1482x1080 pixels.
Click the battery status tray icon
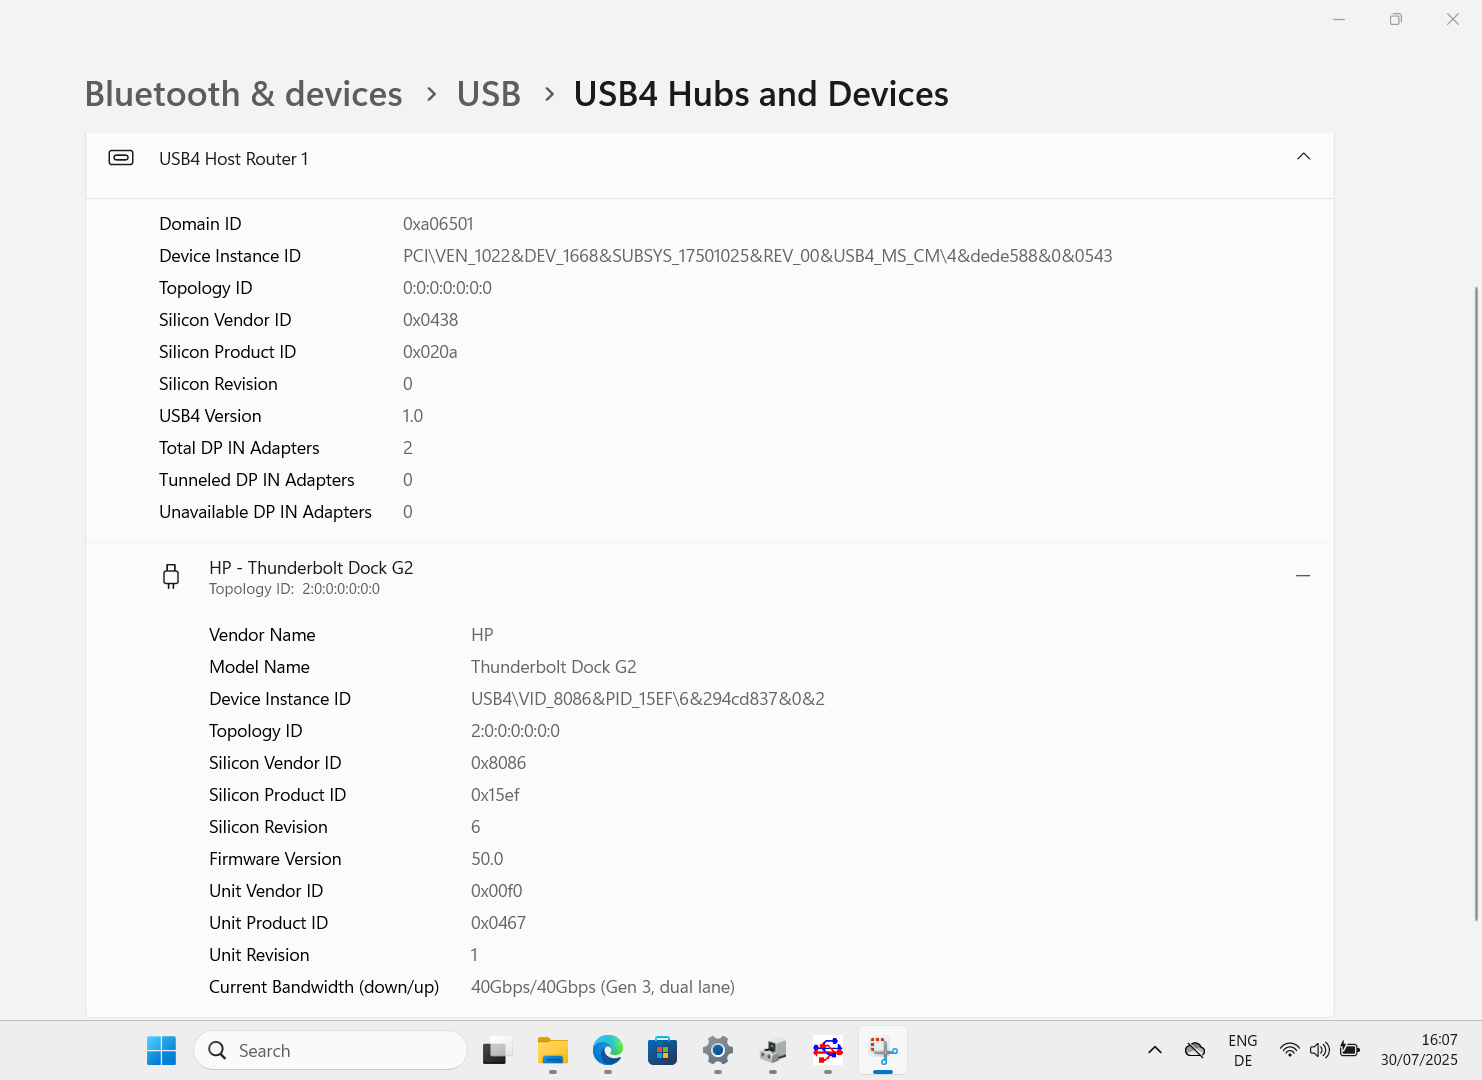click(1350, 1050)
